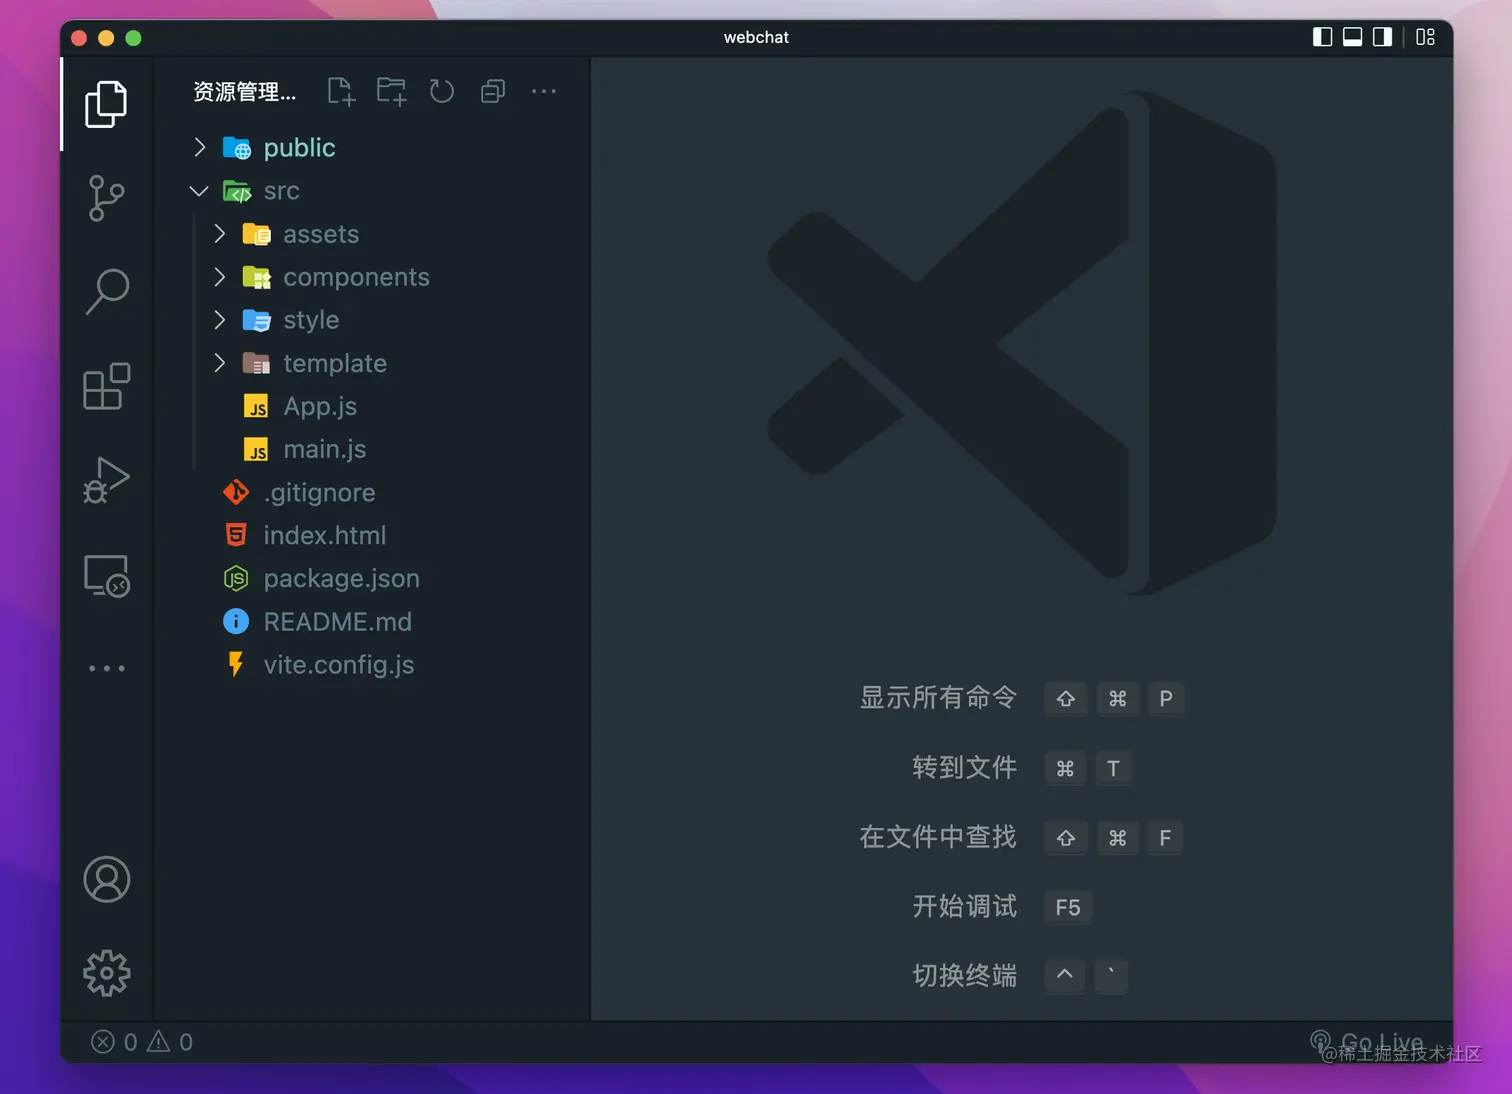Click the 资源管理 explorer title
Image resolution: width=1512 pixels, height=1094 pixels.
coord(244,92)
